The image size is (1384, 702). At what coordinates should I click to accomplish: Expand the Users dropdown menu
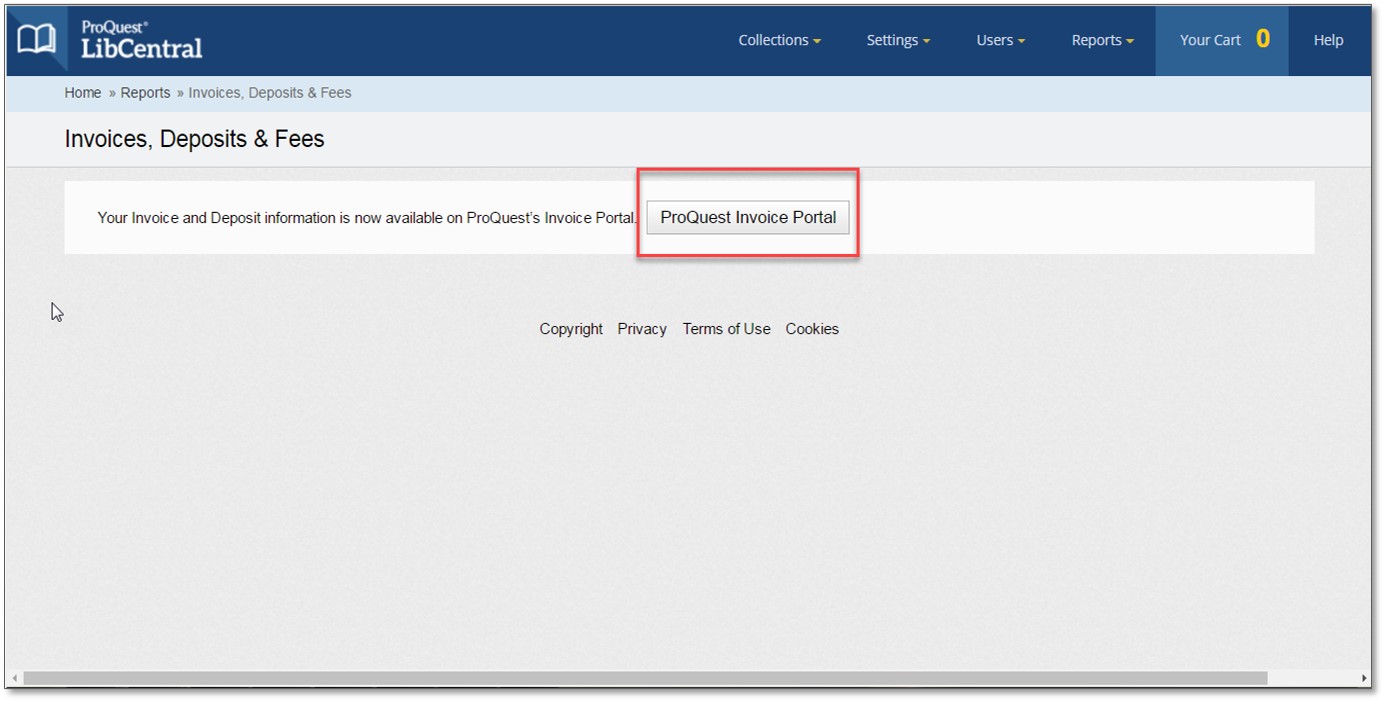click(1000, 40)
